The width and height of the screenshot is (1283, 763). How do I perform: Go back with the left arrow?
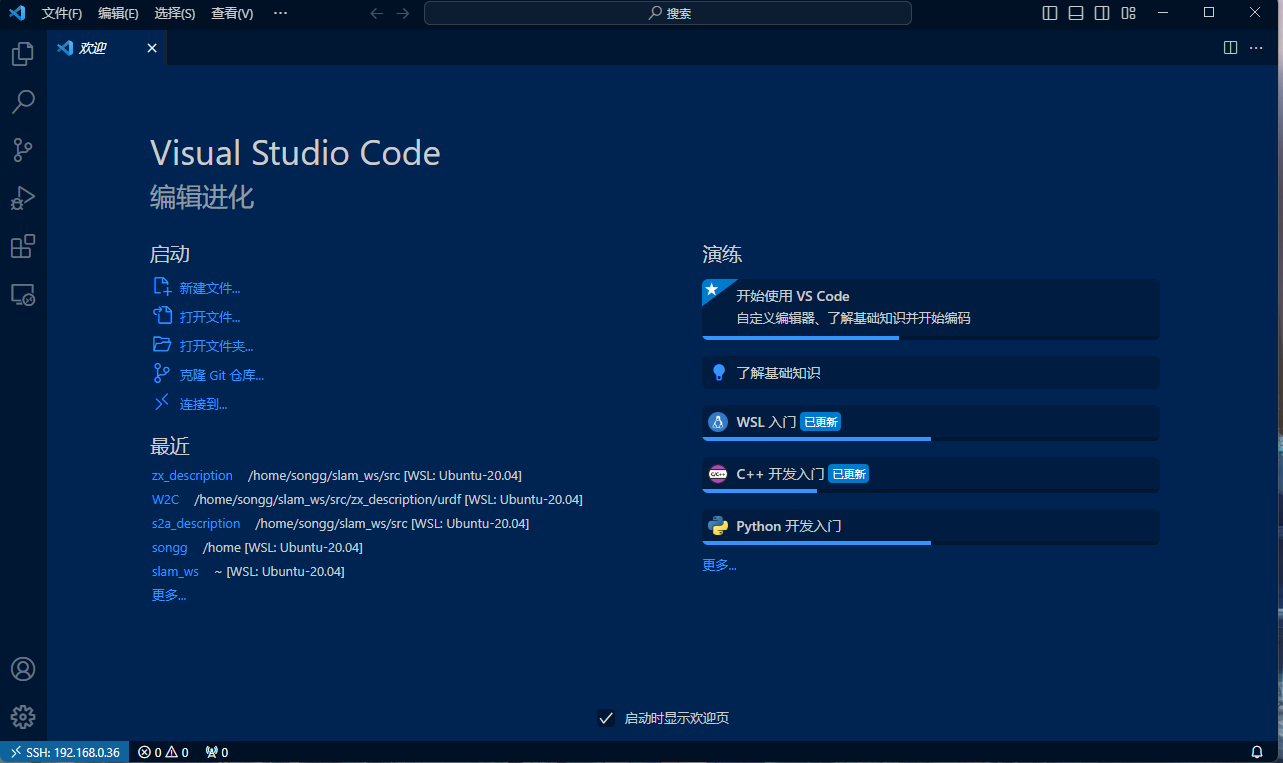pyautogui.click(x=377, y=13)
